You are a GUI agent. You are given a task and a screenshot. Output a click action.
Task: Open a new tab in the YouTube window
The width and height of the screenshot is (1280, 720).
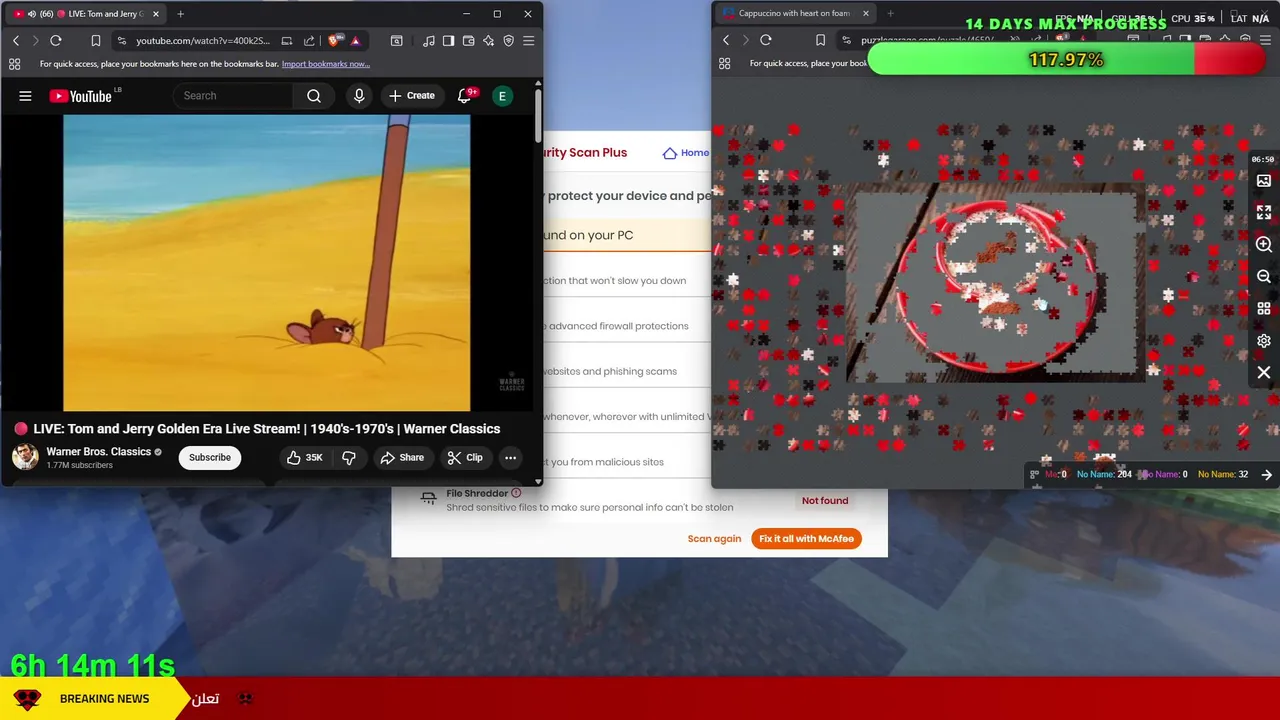pos(180,14)
